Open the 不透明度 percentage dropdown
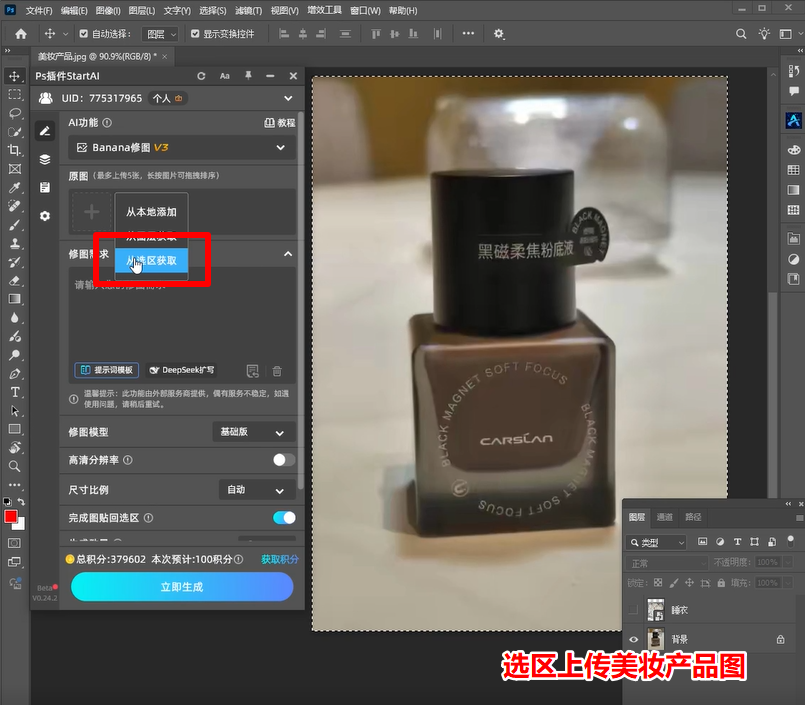 pyautogui.click(x=788, y=562)
